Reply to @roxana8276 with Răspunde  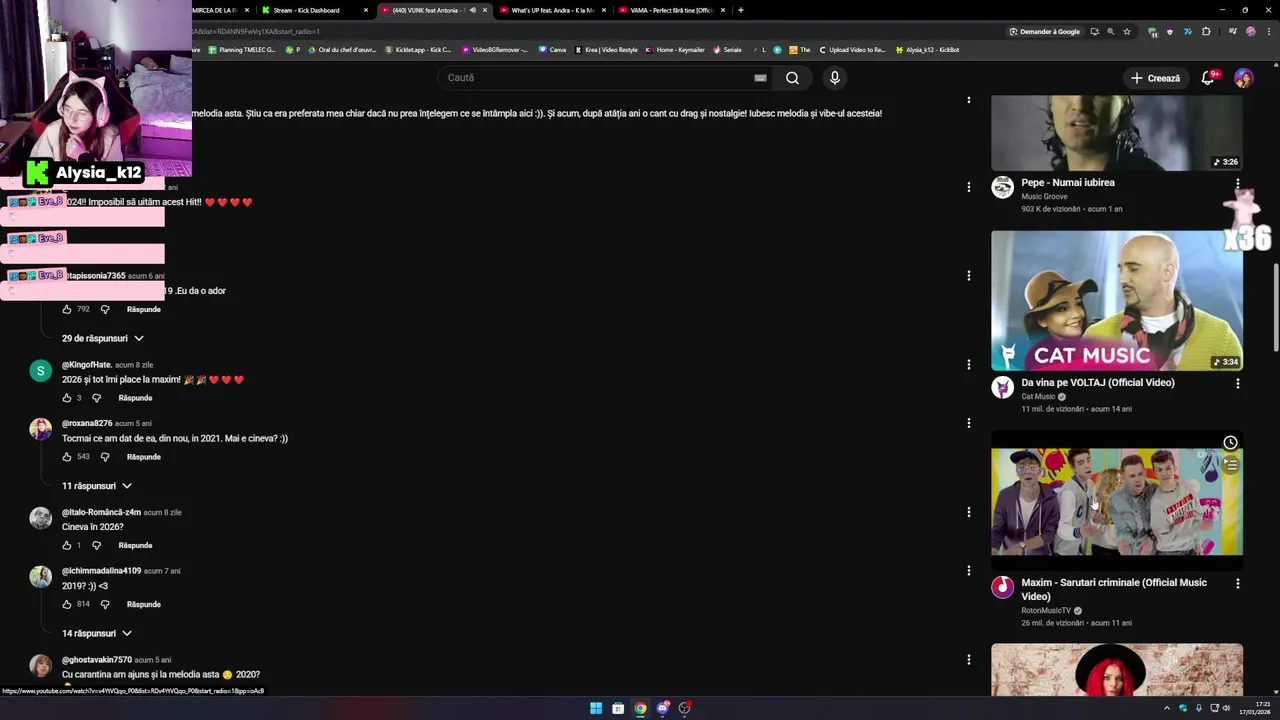143,457
